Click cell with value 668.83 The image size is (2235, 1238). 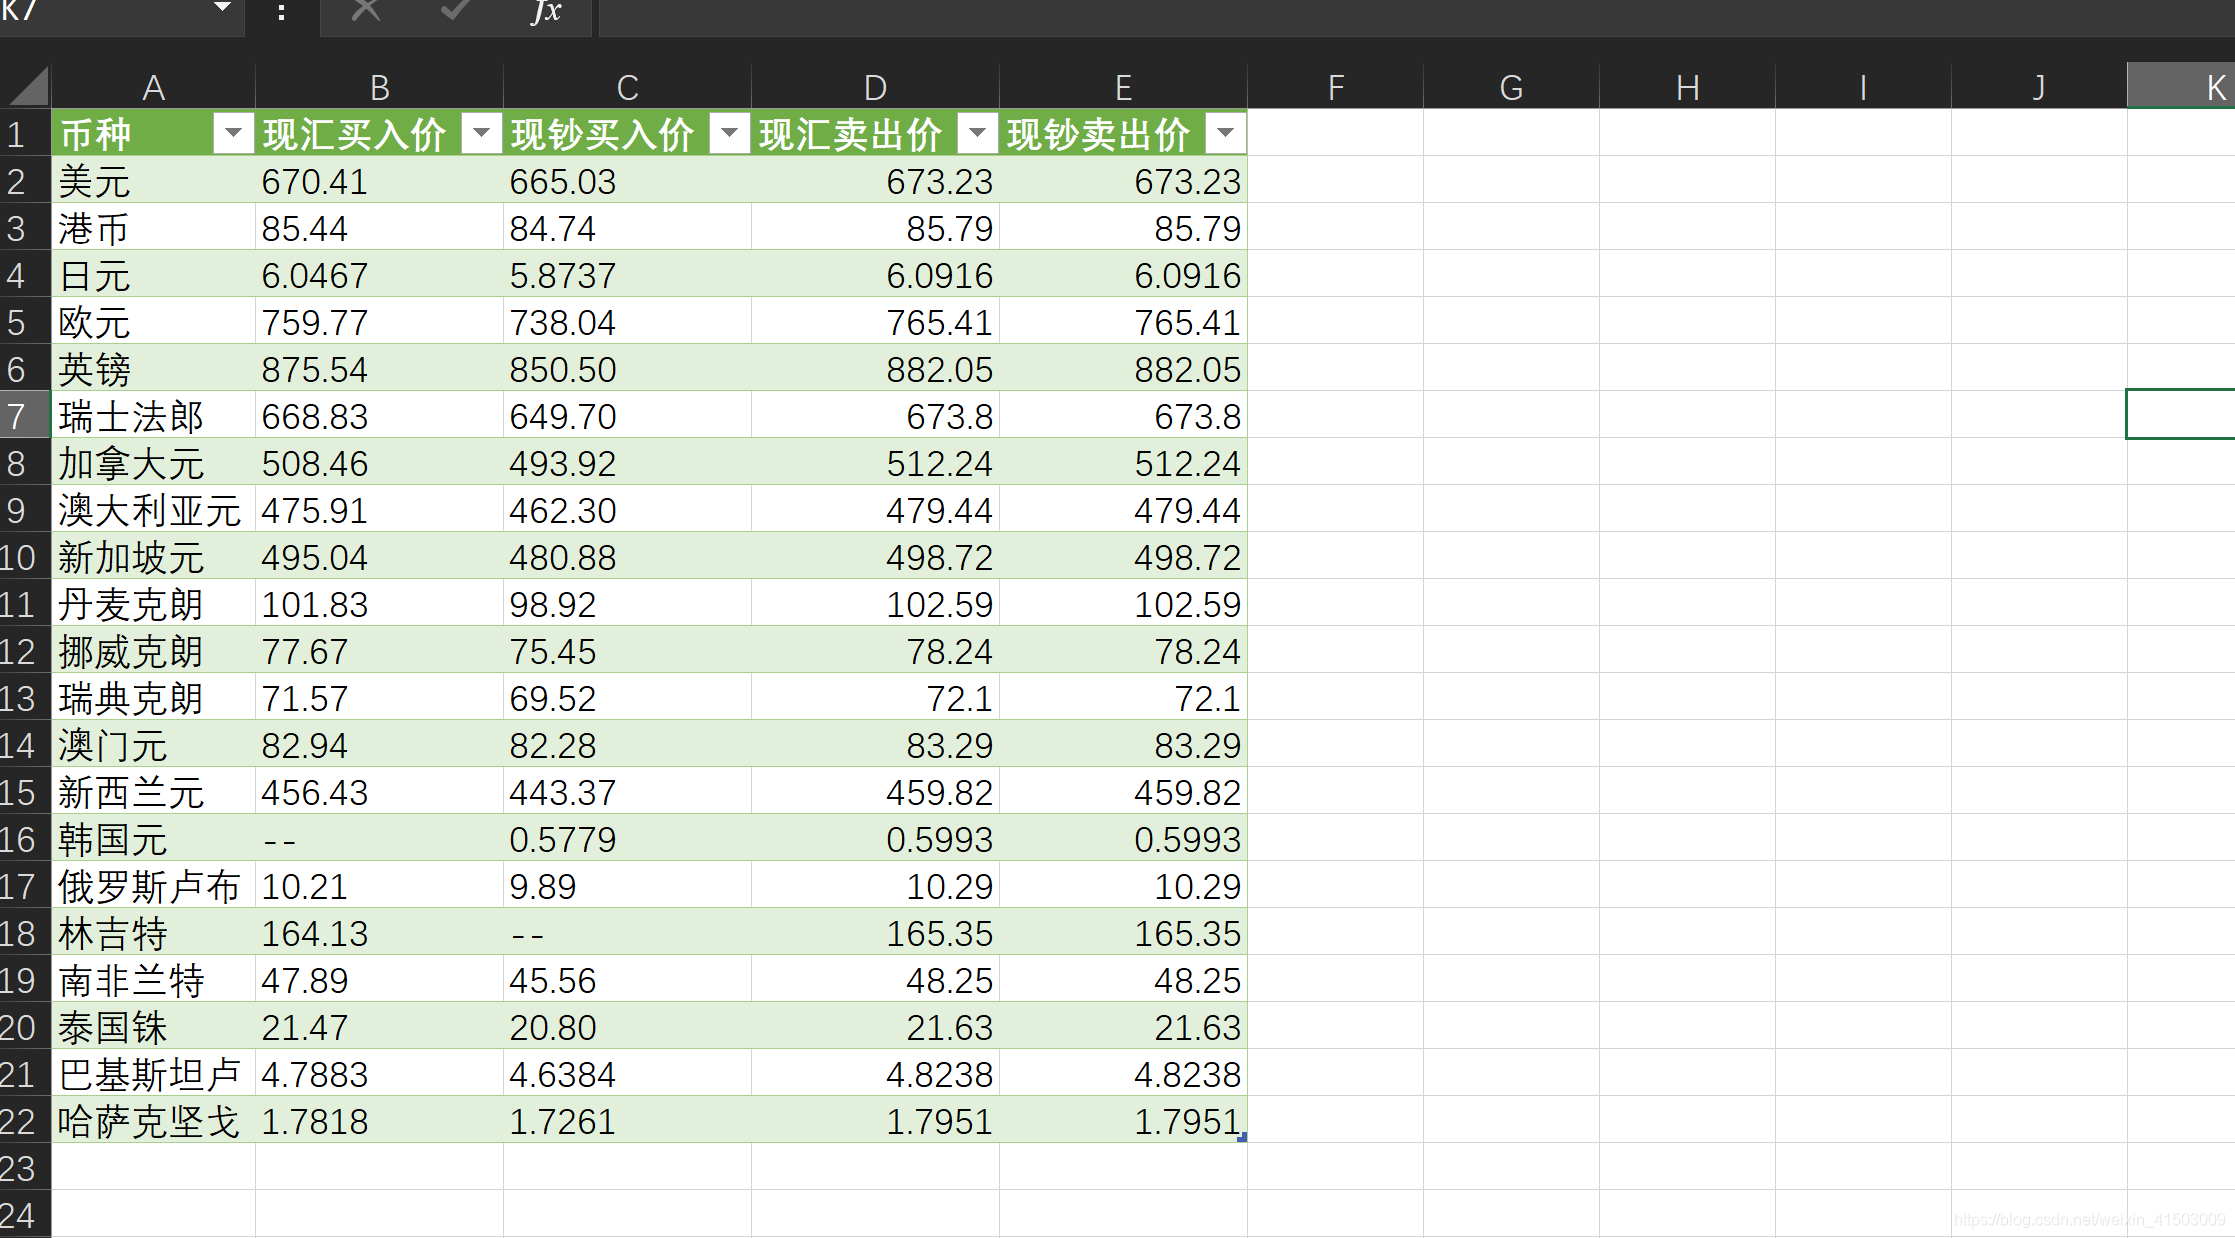pos(380,415)
